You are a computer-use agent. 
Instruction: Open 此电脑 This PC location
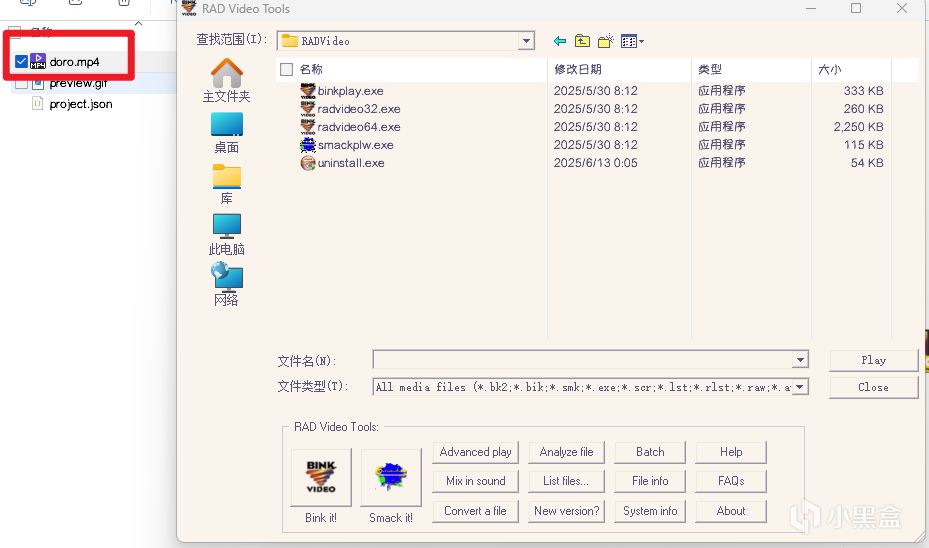coord(226,235)
